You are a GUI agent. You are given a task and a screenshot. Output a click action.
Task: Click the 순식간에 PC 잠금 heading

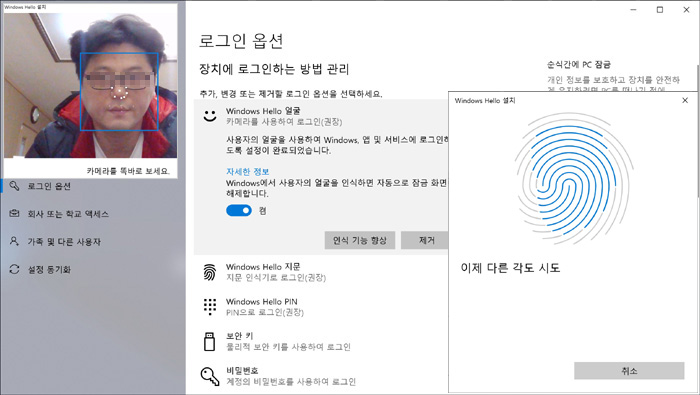579,64
